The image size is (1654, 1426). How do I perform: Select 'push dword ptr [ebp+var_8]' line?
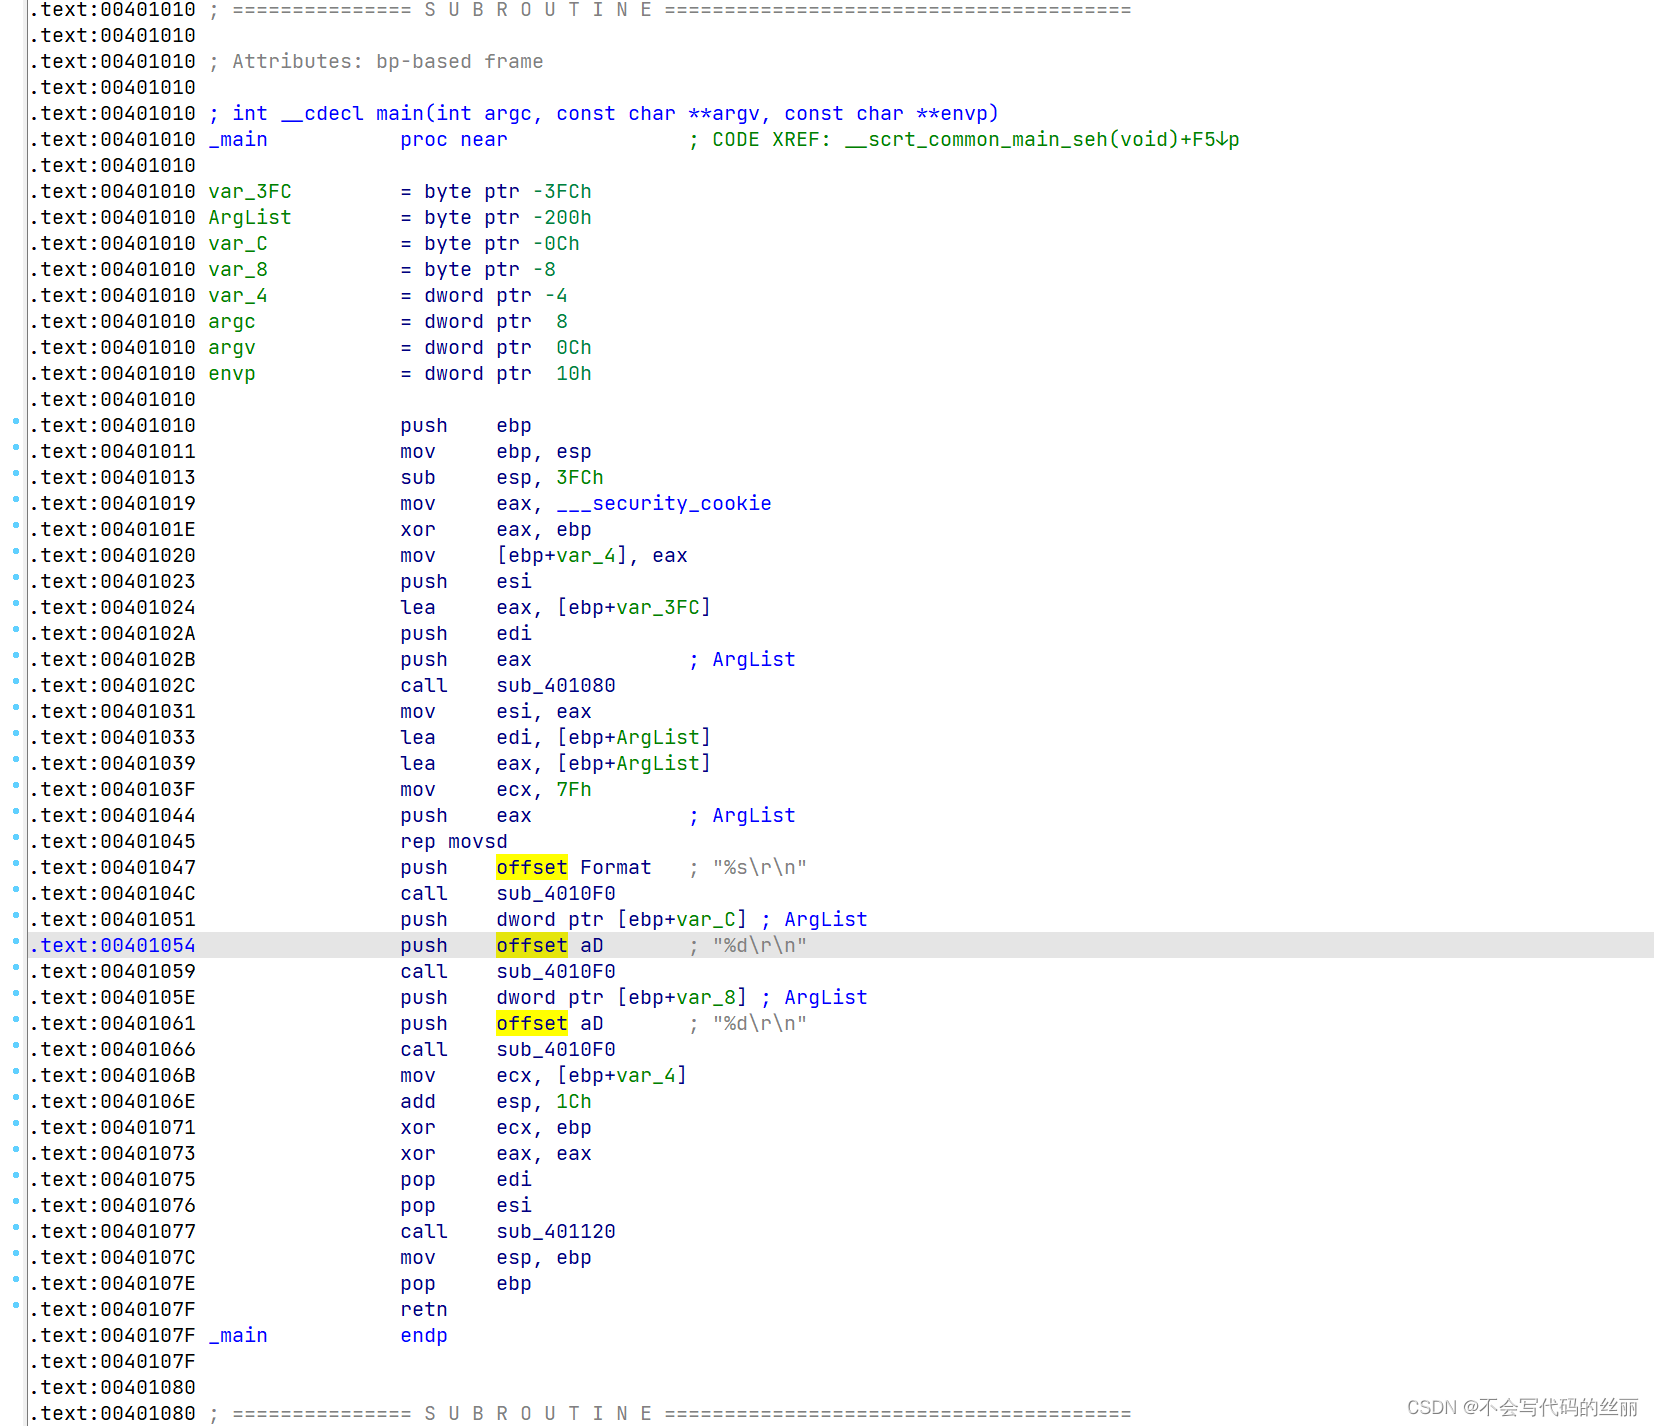coord(574,997)
